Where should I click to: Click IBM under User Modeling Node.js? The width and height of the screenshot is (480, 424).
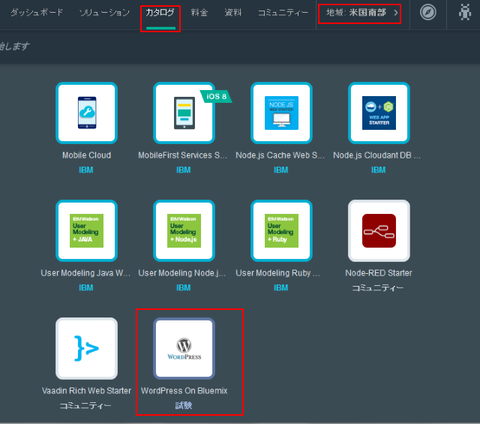tap(183, 288)
